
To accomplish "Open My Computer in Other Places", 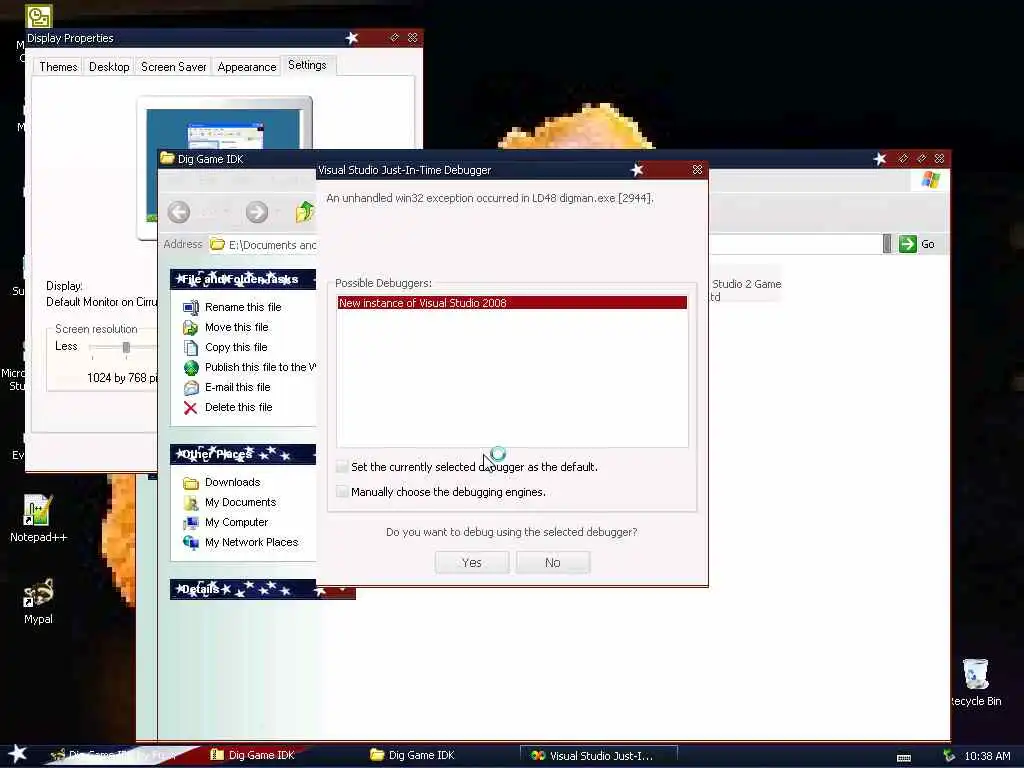I will pos(236,522).
